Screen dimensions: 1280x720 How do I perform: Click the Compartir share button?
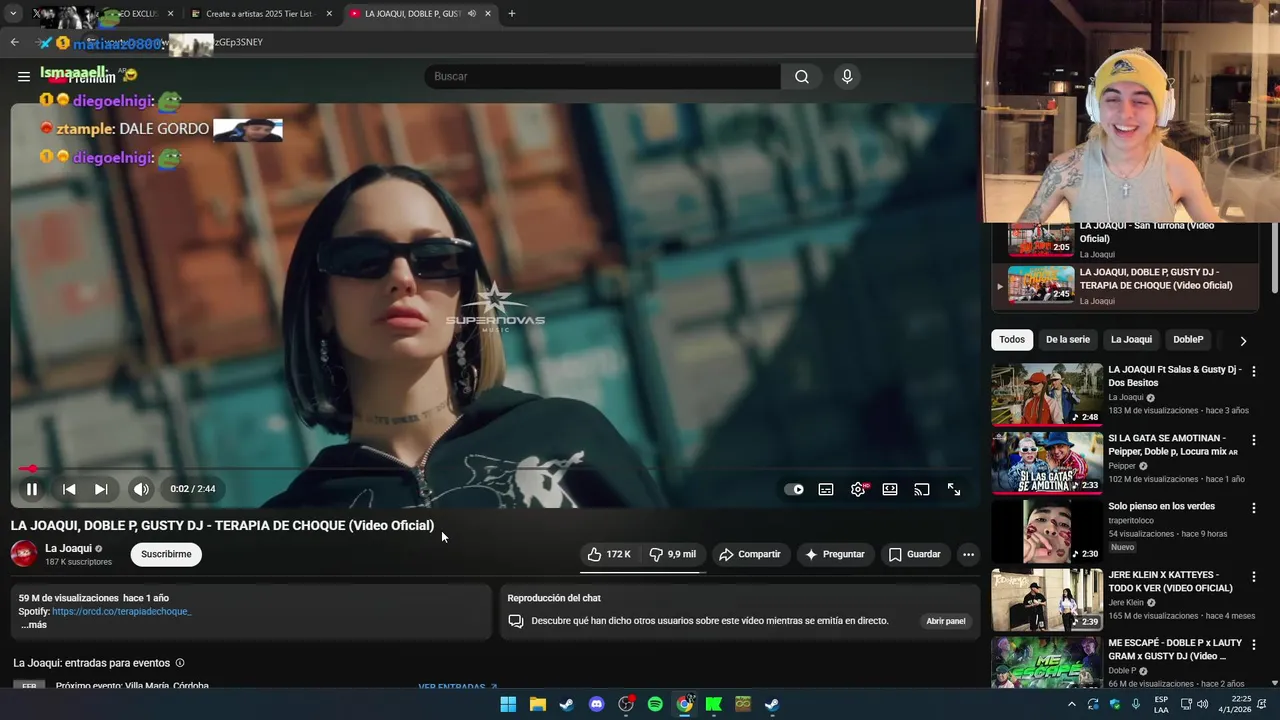(x=750, y=554)
